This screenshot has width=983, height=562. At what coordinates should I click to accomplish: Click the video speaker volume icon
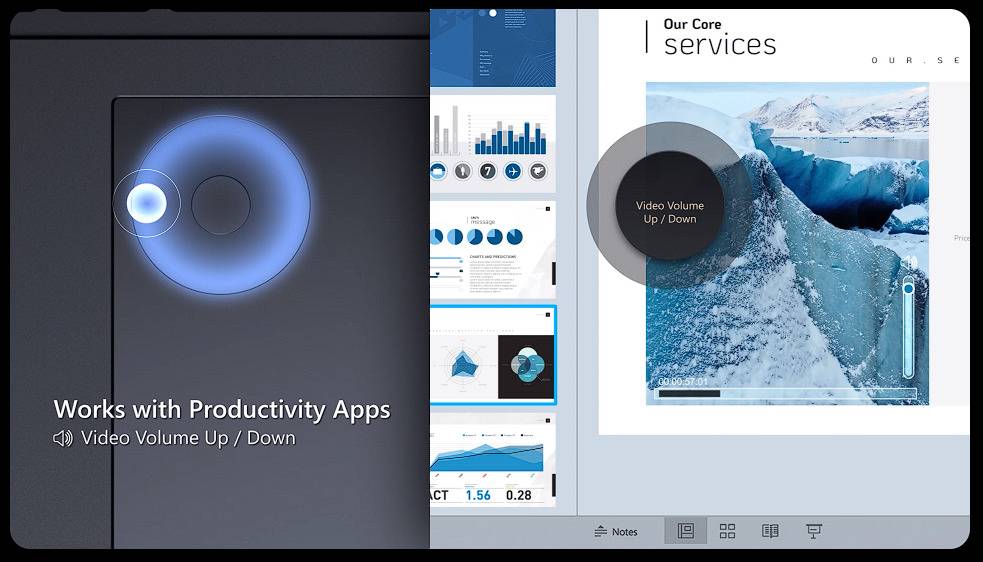[x=908, y=263]
